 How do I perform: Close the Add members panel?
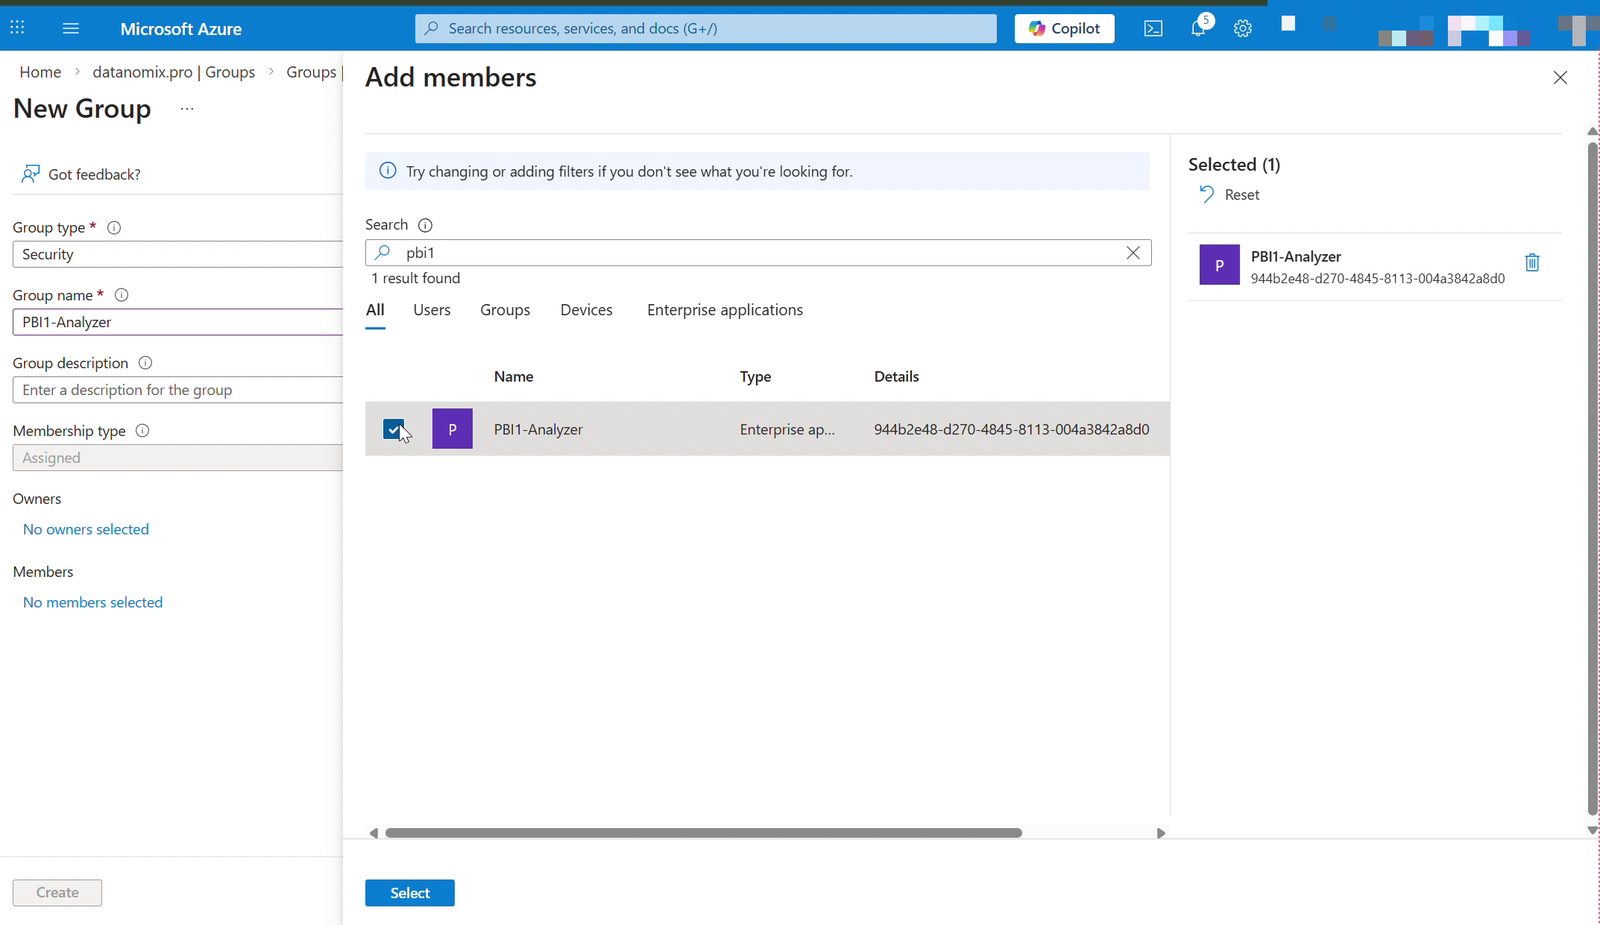1560,77
